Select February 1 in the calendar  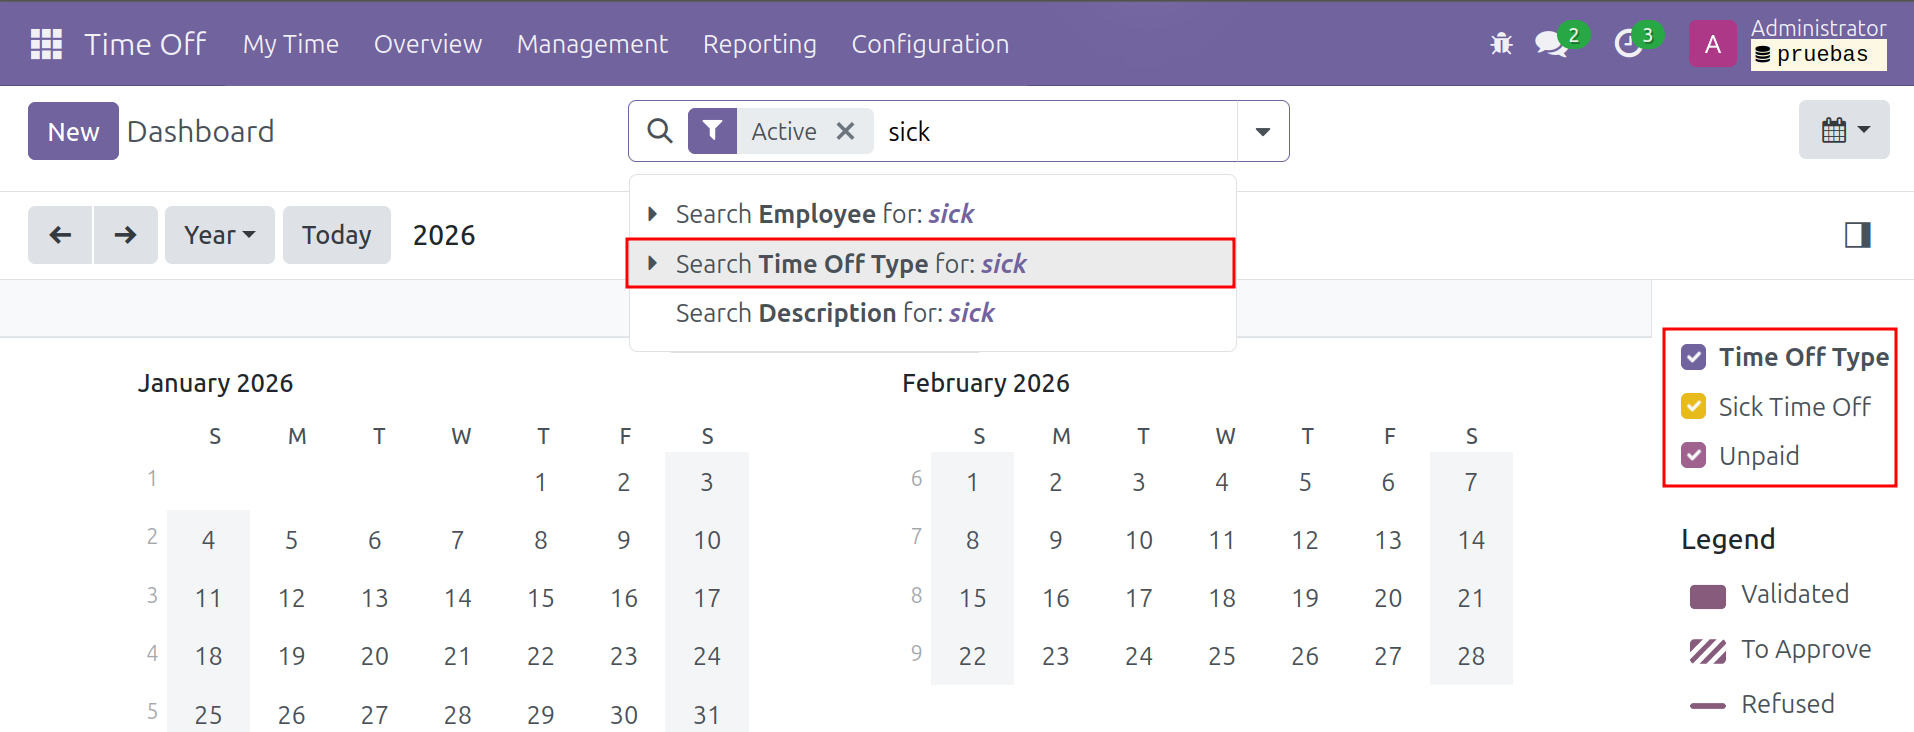tap(972, 482)
